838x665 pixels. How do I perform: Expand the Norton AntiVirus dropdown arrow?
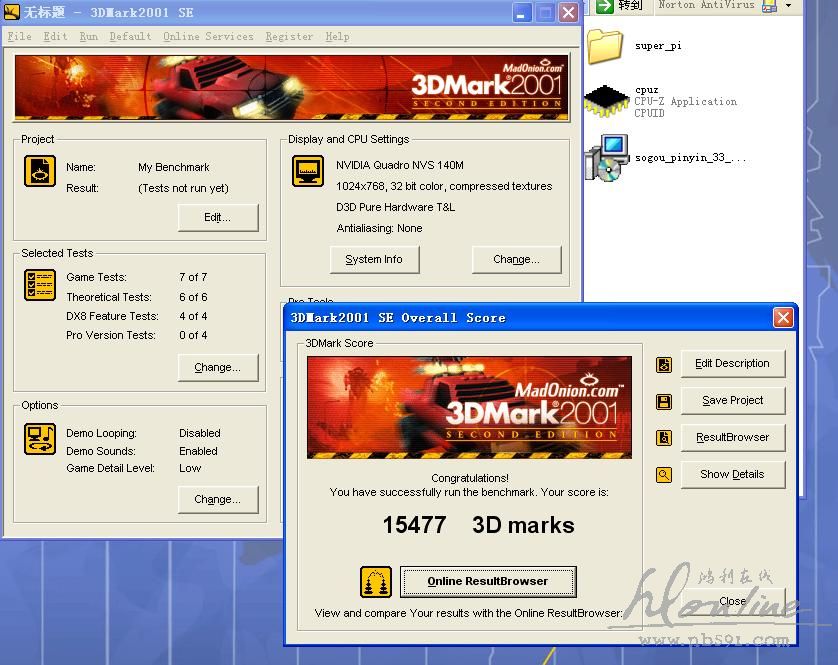788,6
